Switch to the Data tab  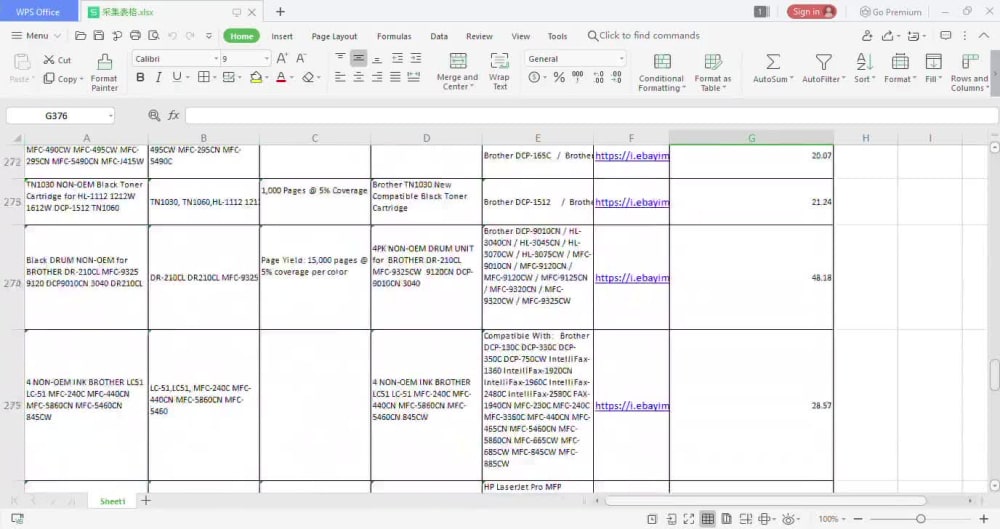click(x=439, y=36)
